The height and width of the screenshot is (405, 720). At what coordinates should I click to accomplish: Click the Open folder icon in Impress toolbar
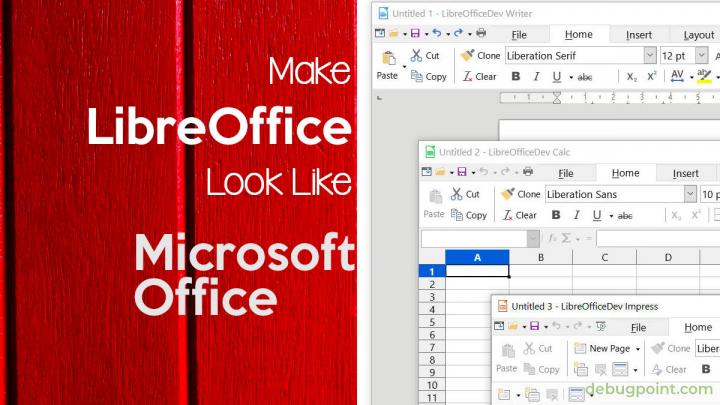coord(513,326)
